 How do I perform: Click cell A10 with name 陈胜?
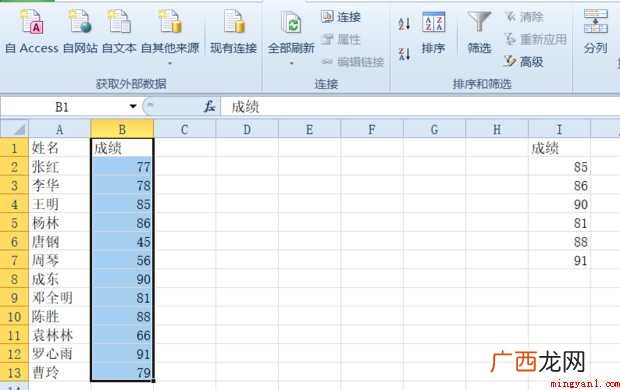pos(59,316)
